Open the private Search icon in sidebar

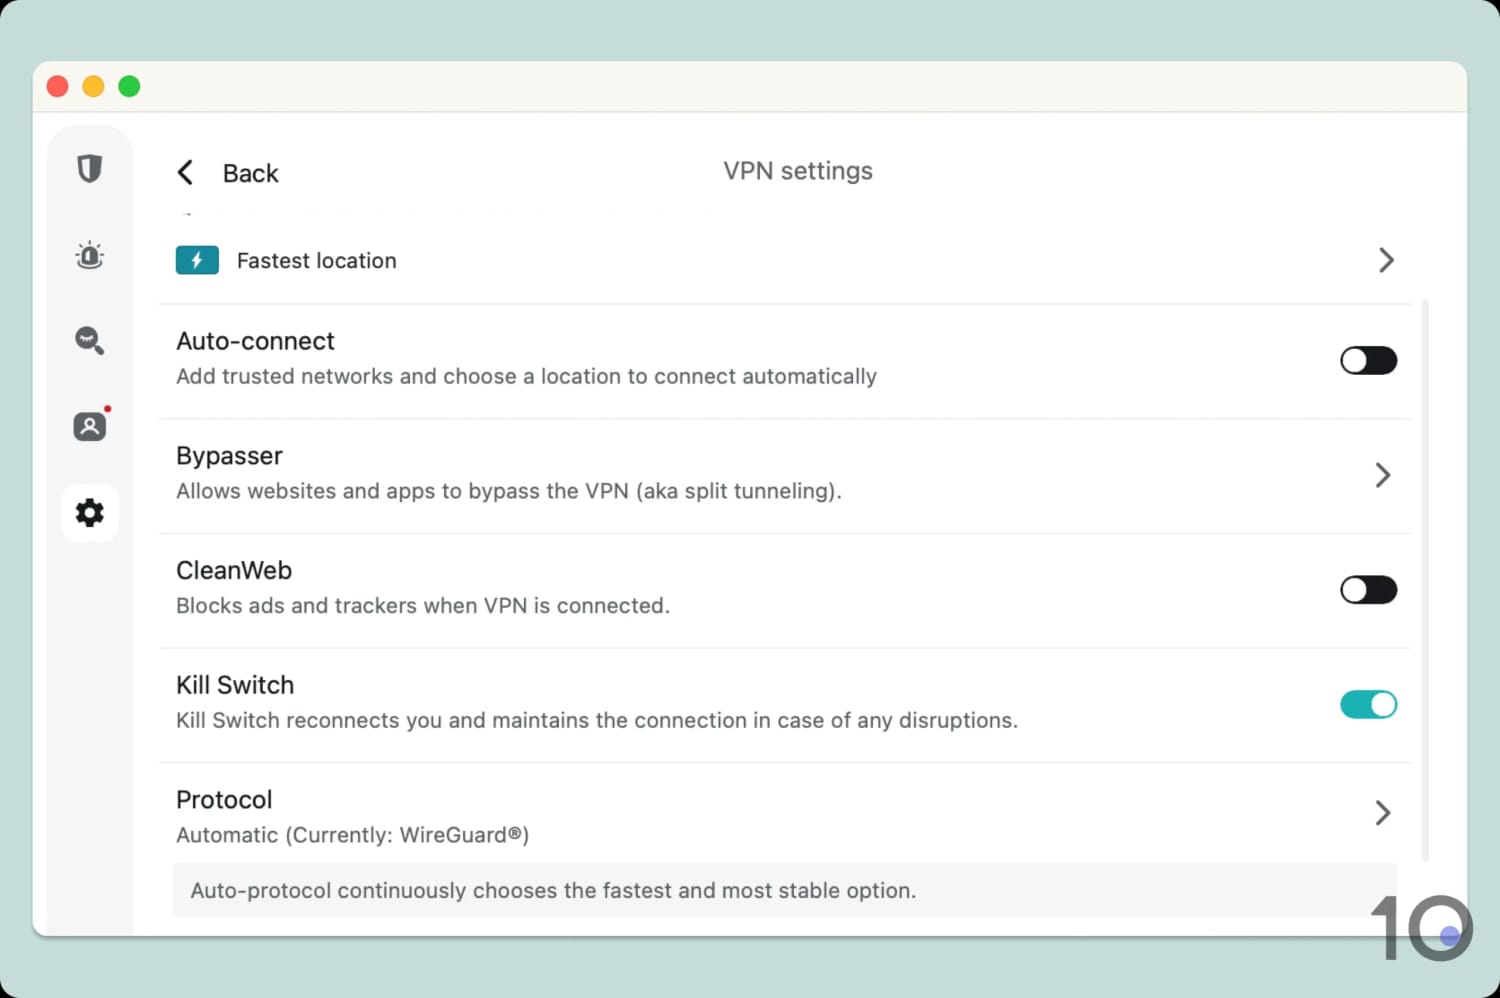tap(90, 341)
